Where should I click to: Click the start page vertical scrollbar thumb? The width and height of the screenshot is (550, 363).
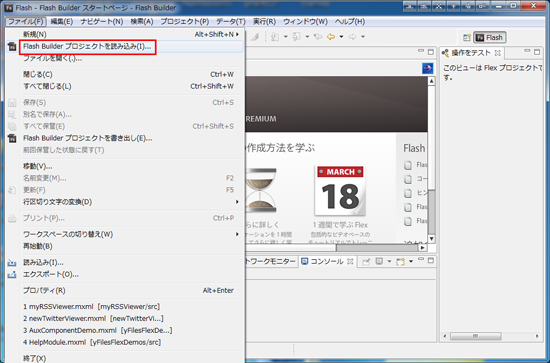click(x=431, y=211)
